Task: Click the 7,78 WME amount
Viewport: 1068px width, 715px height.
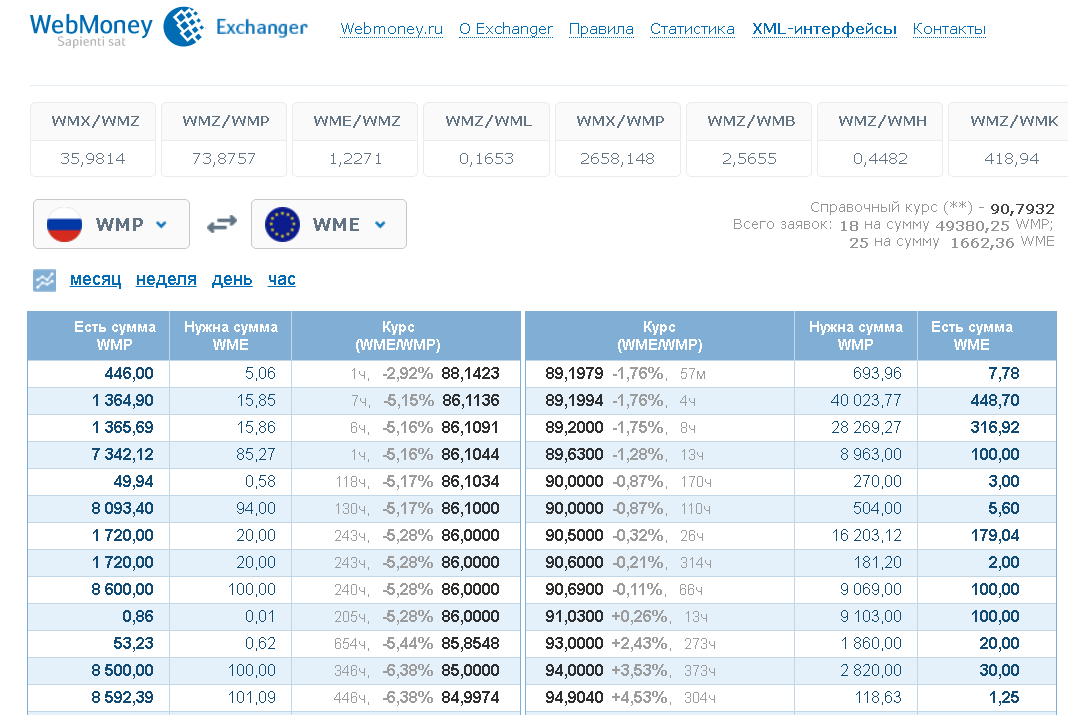Action: click(x=1004, y=374)
